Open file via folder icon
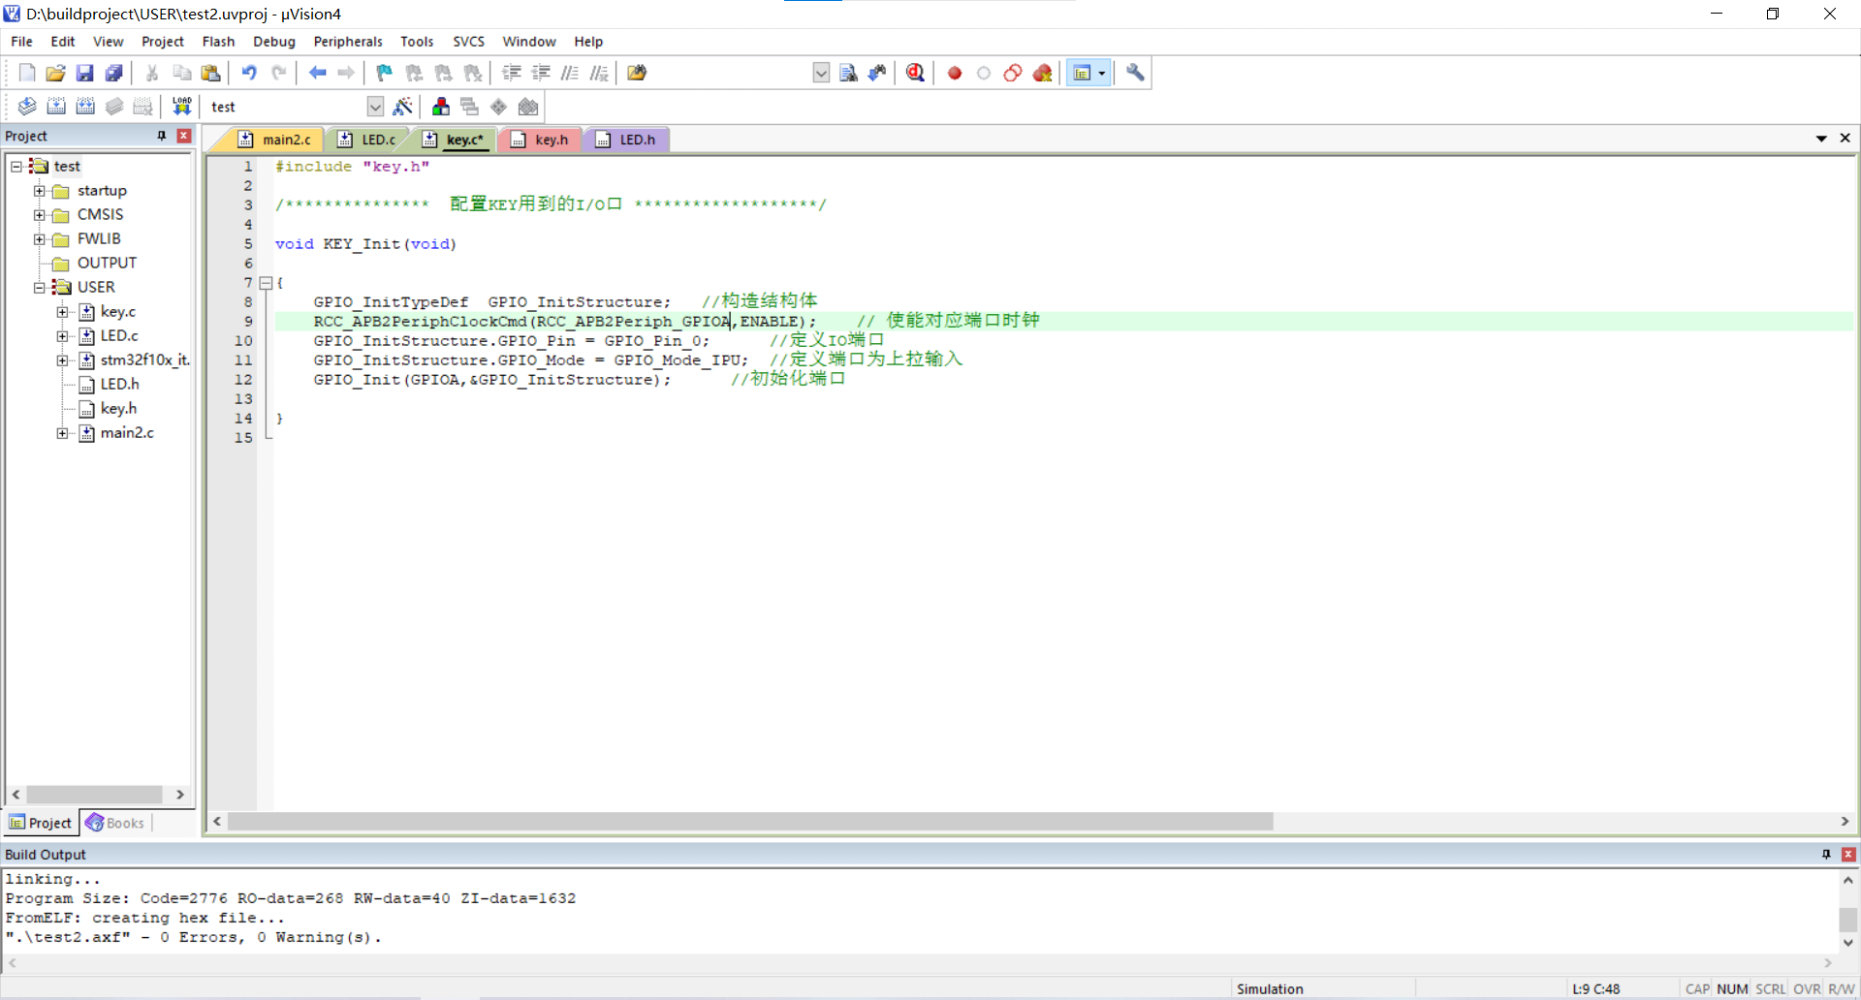Viewport: 1861px width, 1000px height. click(56, 73)
